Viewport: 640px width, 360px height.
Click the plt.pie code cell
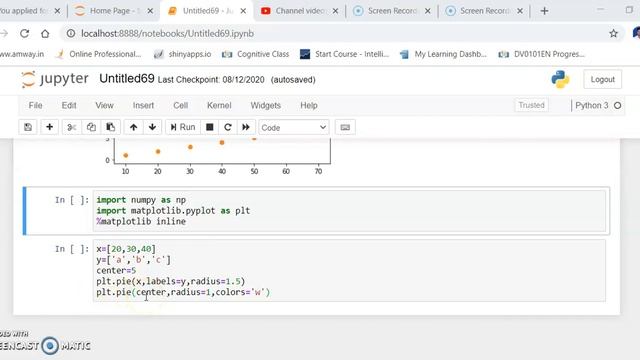tap(349, 271)
